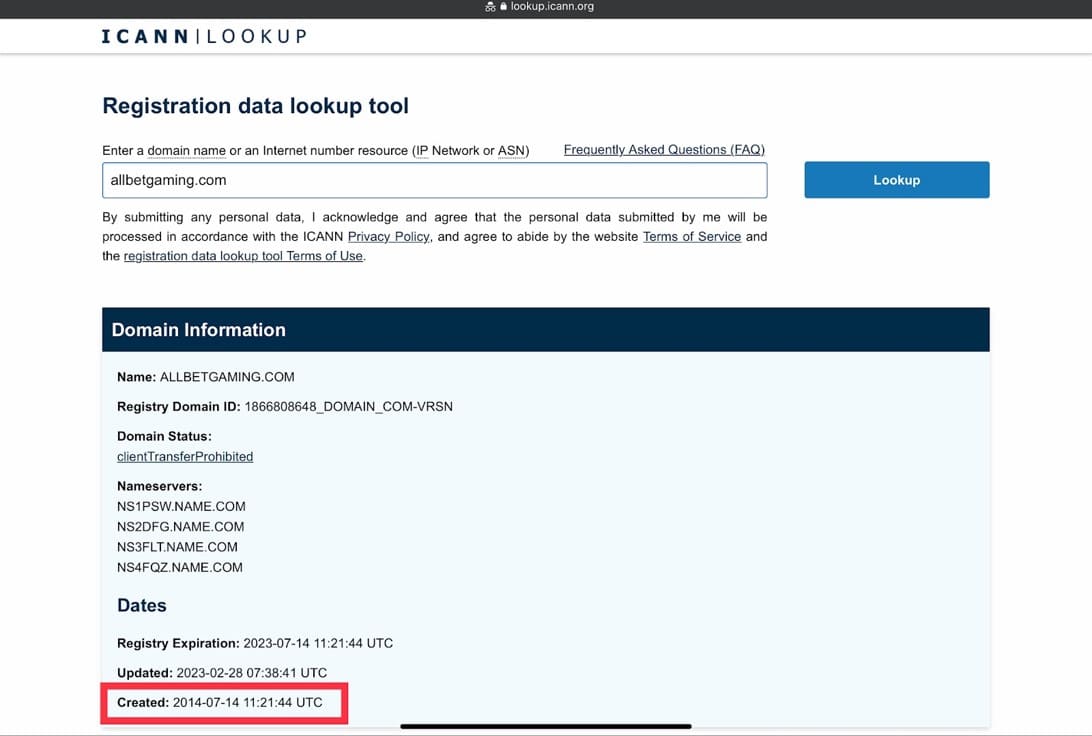
Task: Click the Nameservers label
Action: point(159,486)
